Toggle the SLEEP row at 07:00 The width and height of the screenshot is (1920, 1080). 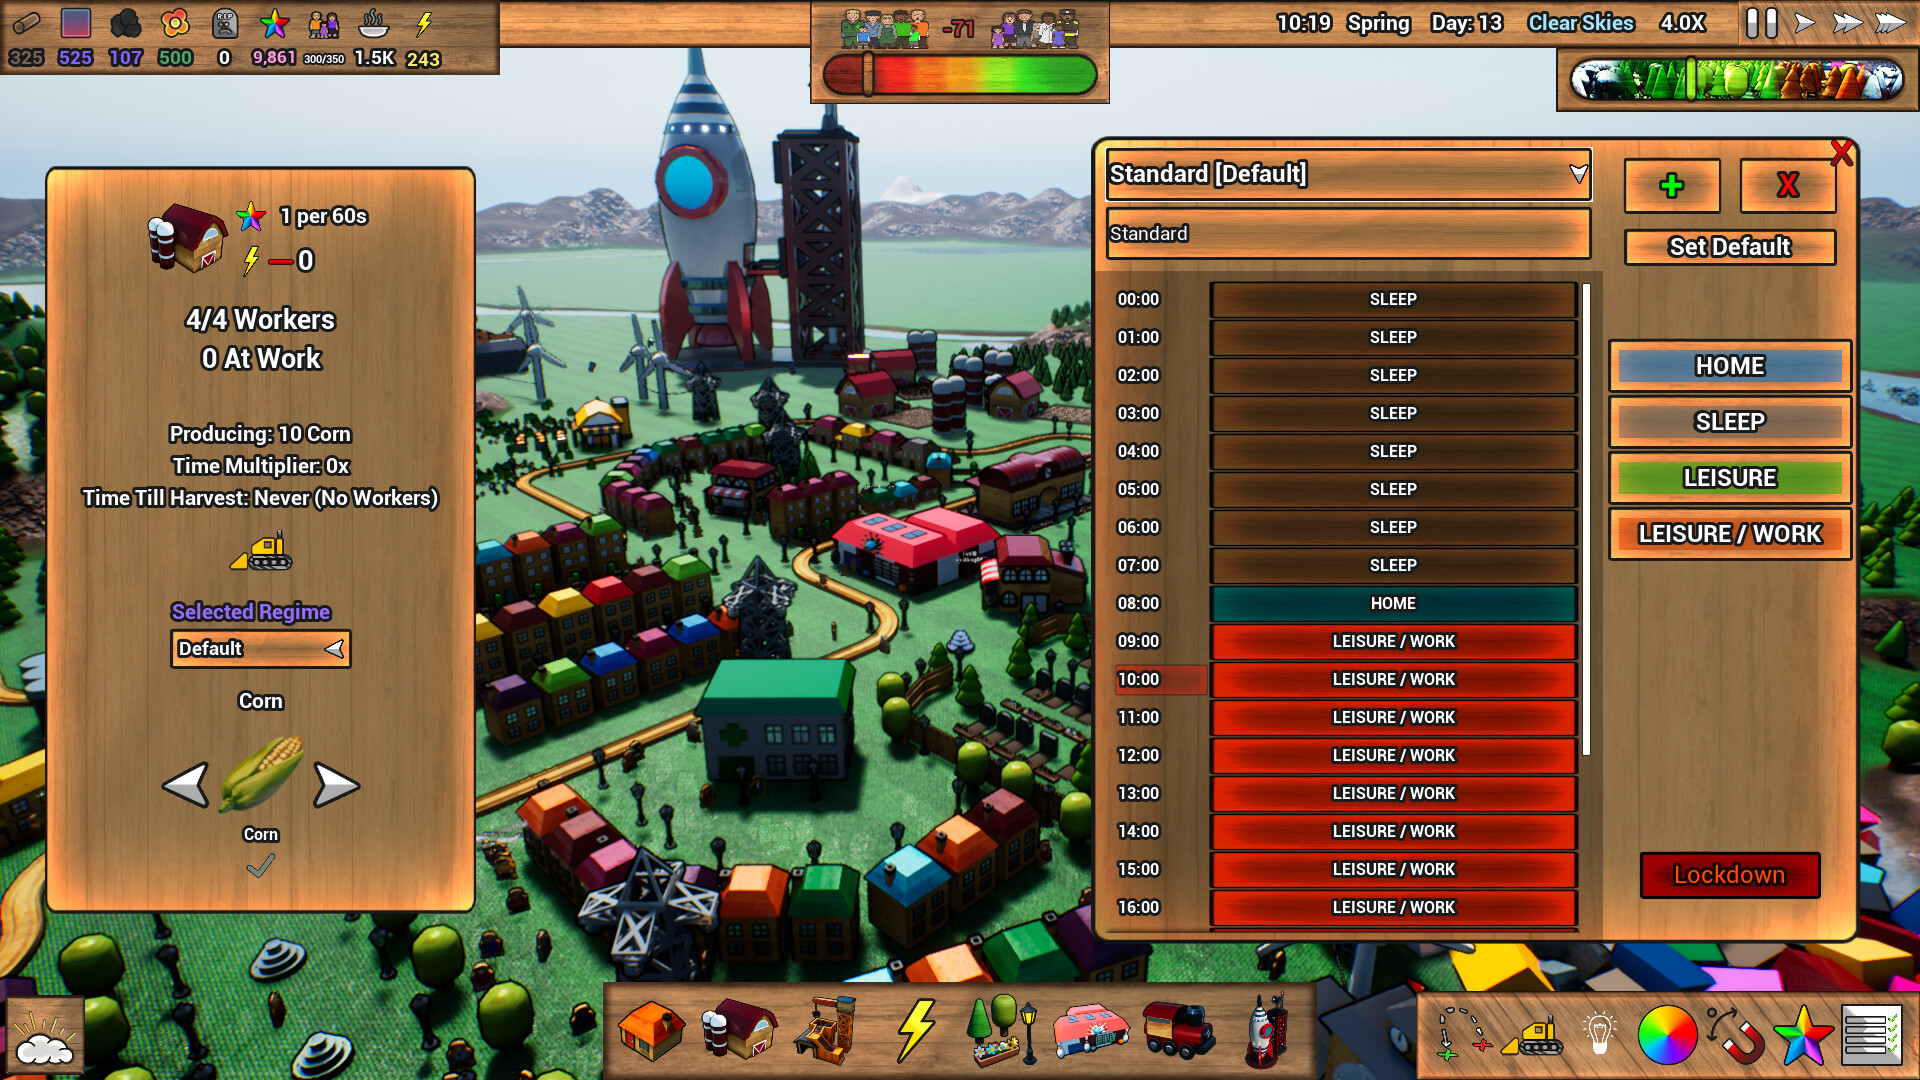point(1393,564)
